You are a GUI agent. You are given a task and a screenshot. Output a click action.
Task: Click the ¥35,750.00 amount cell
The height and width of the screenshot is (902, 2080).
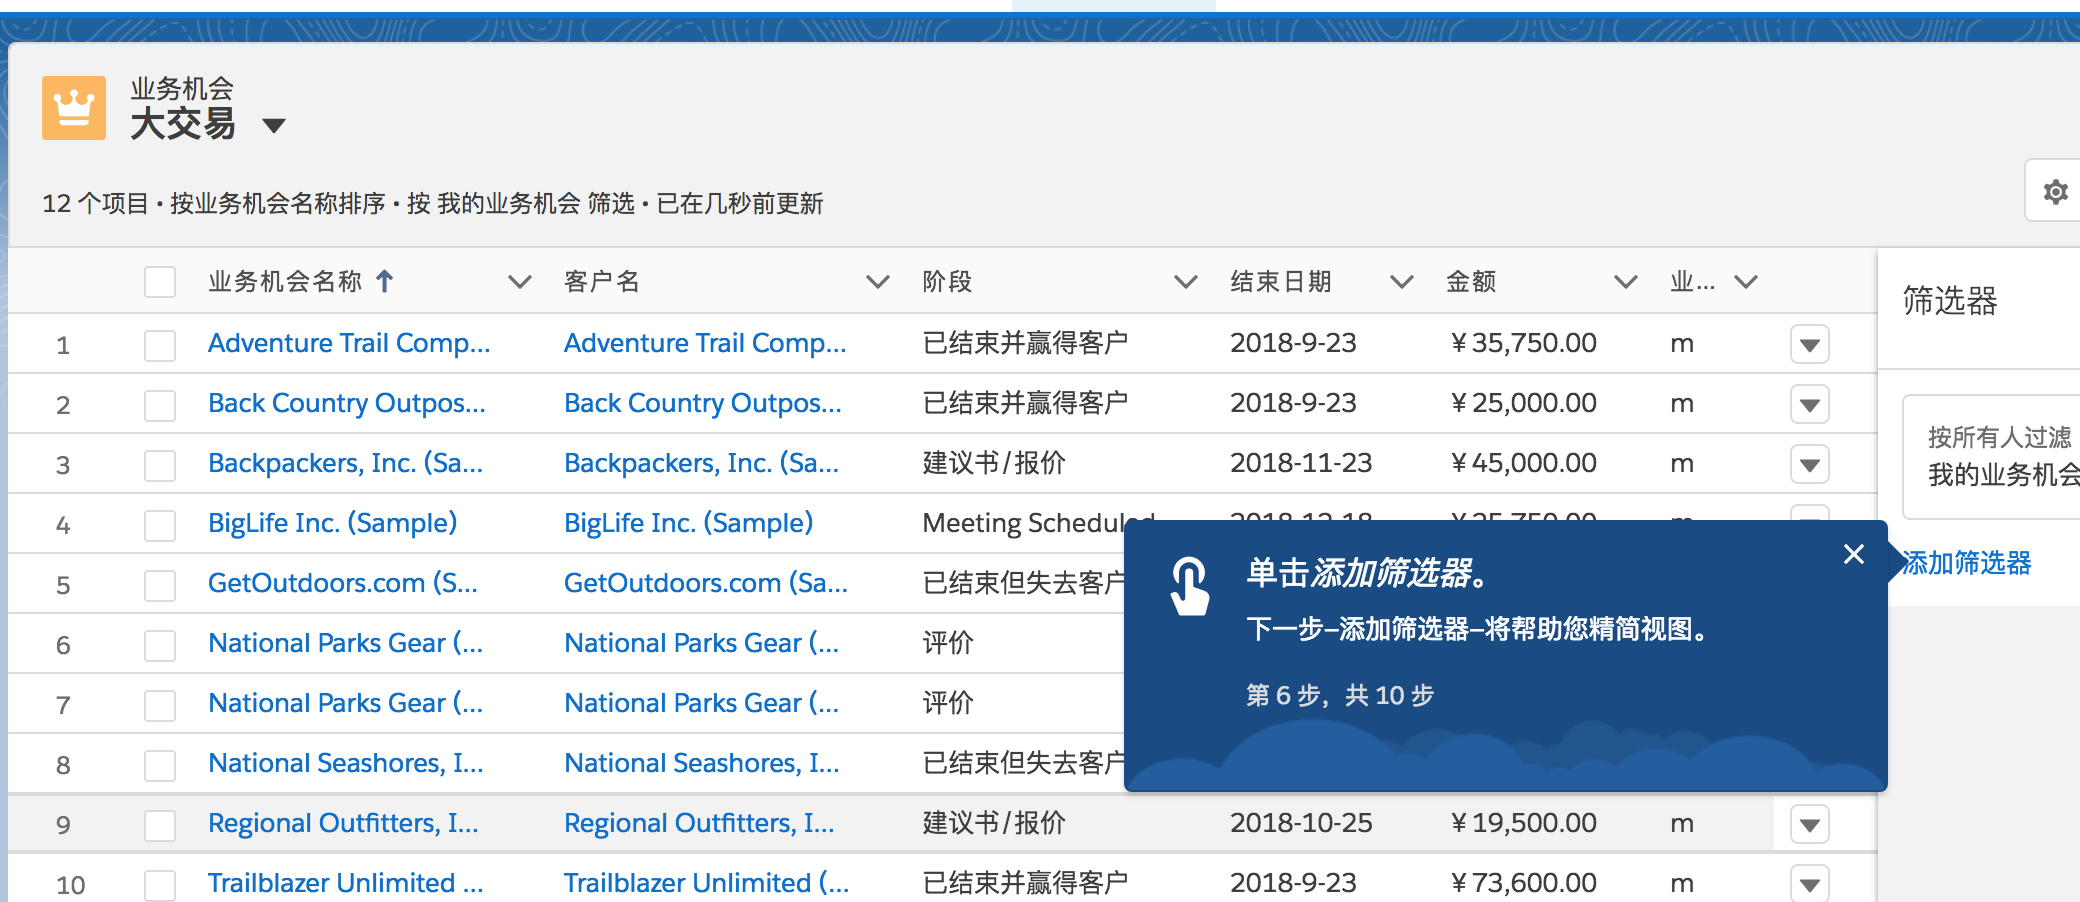[x=1524, y=343]
